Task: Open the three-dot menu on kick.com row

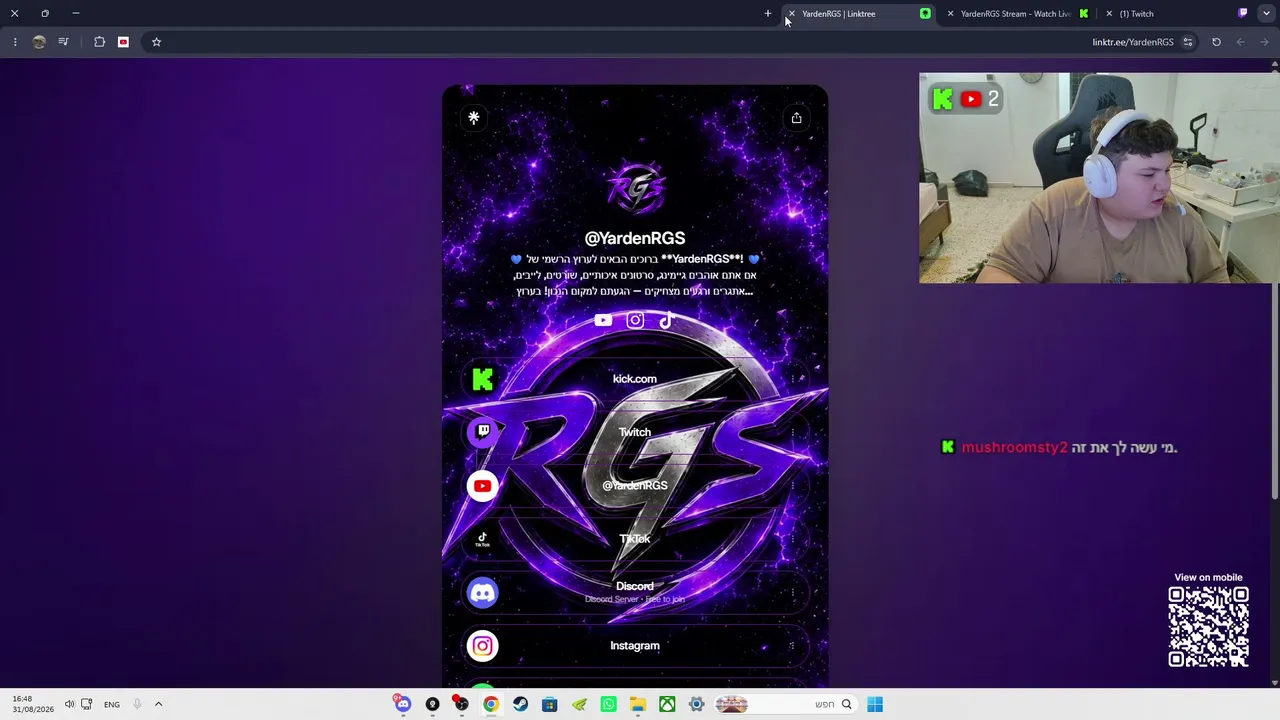Action: [792, 379]
